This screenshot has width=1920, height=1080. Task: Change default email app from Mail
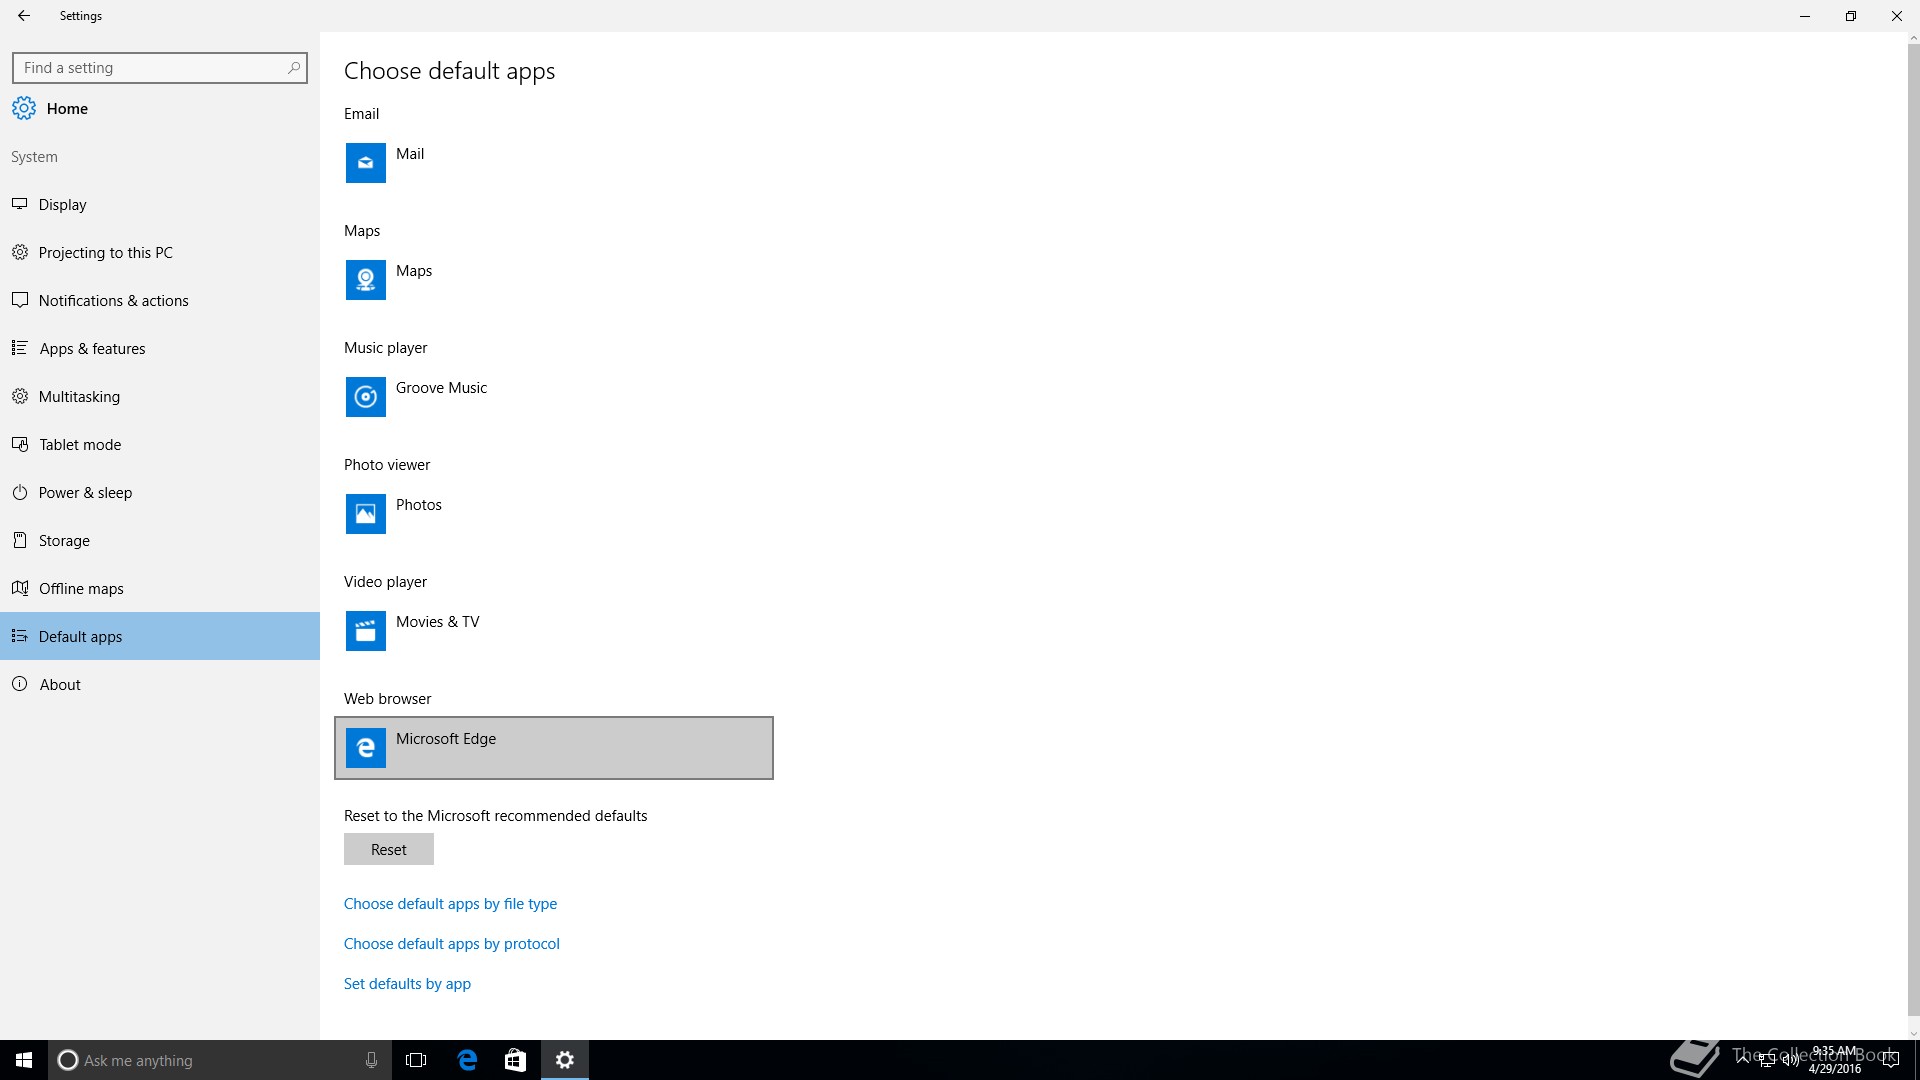pyautogui.click(x=554, y=163)
